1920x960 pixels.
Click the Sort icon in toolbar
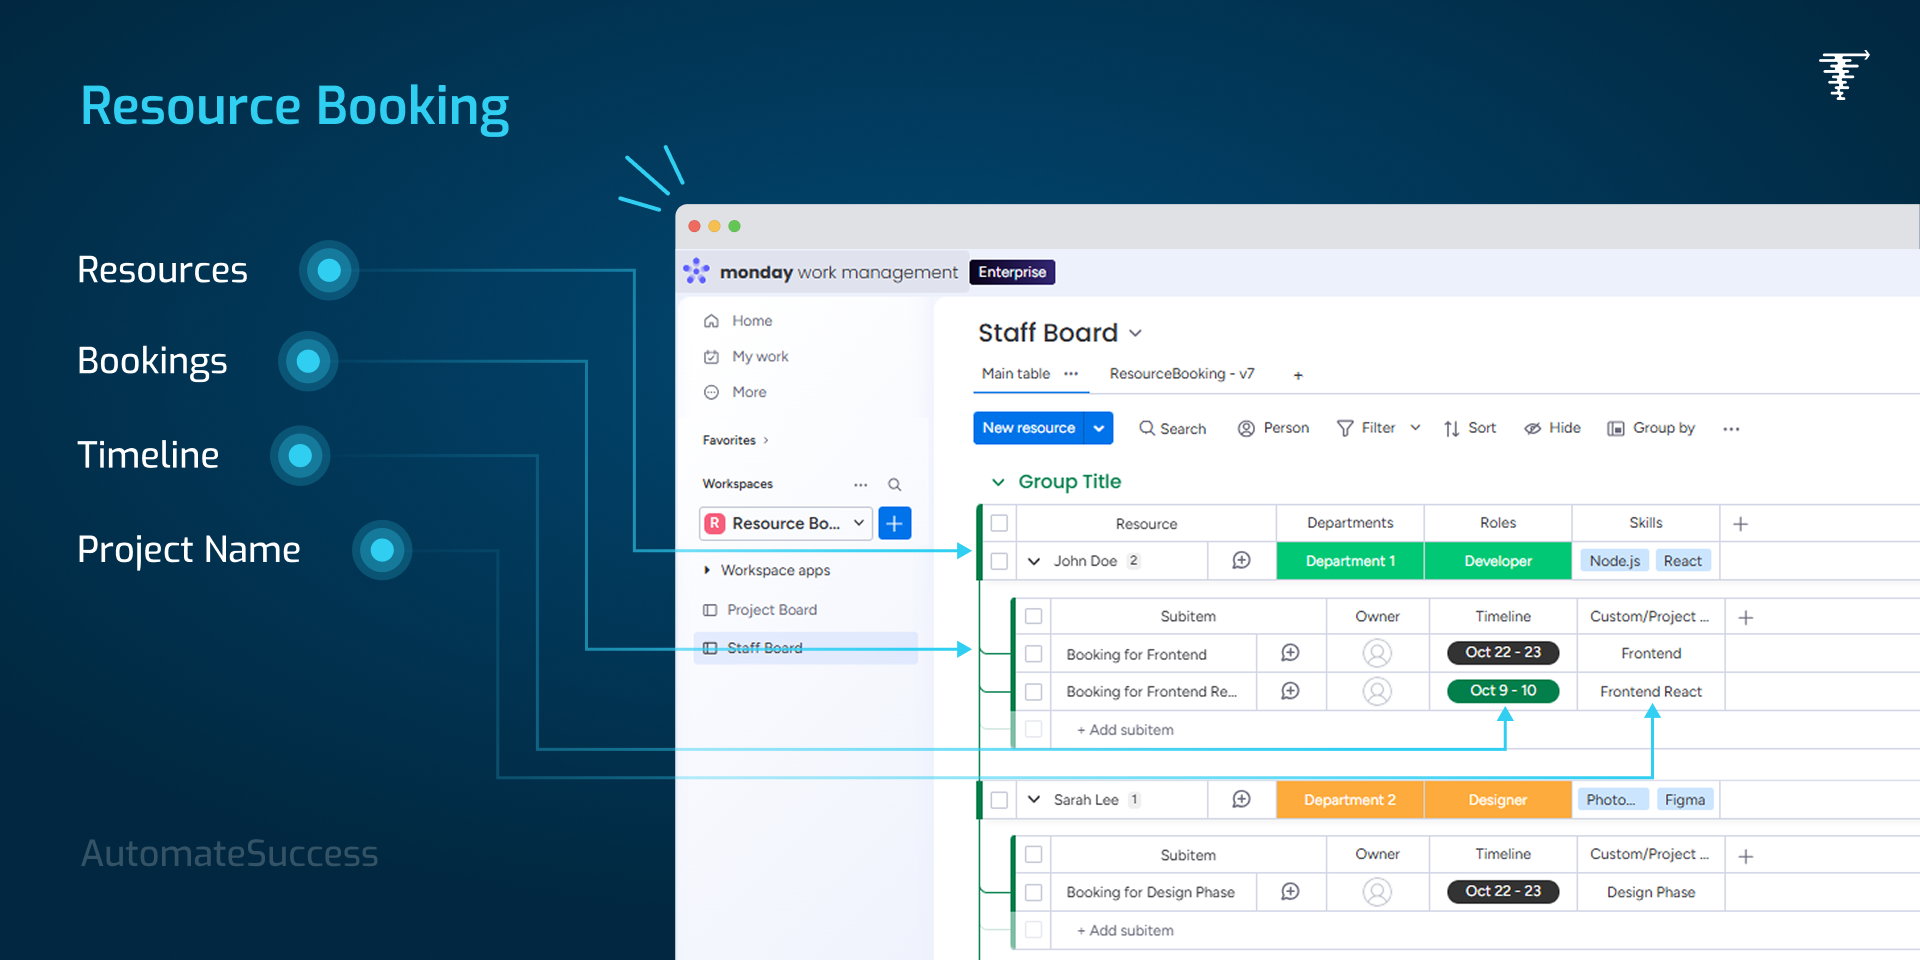(1452, 428)
